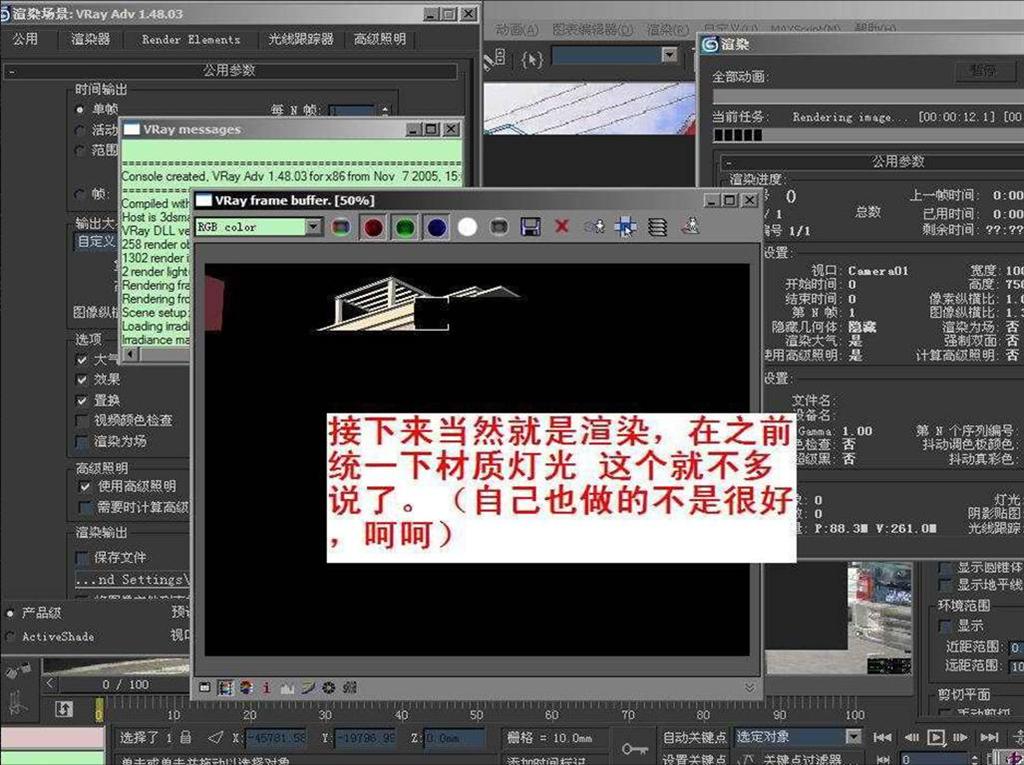Enable 保存文件 save file checkbox

coord(82,557)
